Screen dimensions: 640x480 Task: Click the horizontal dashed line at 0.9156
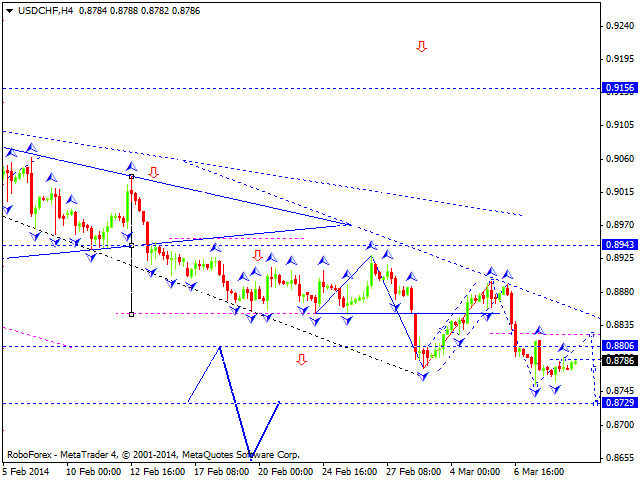pyautogui.click(x=300, y=89)
